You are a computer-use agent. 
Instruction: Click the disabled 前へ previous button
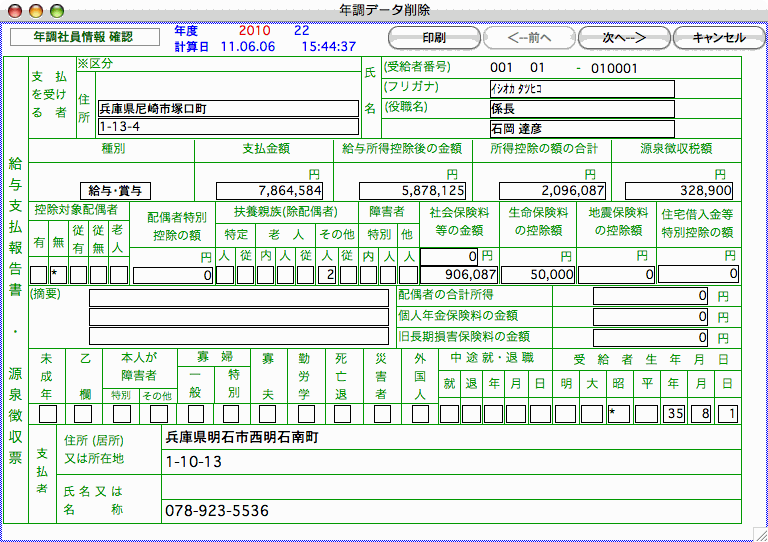(x=529, y=38)
